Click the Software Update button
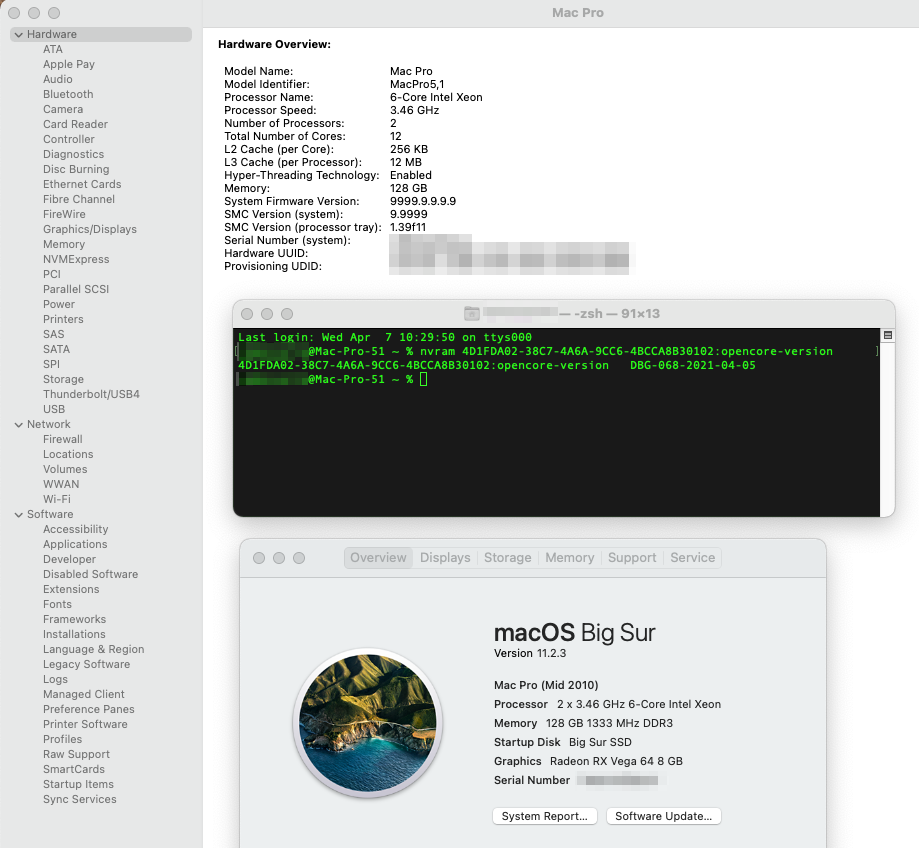Screen dimensions: 919x848 point(663,816)
